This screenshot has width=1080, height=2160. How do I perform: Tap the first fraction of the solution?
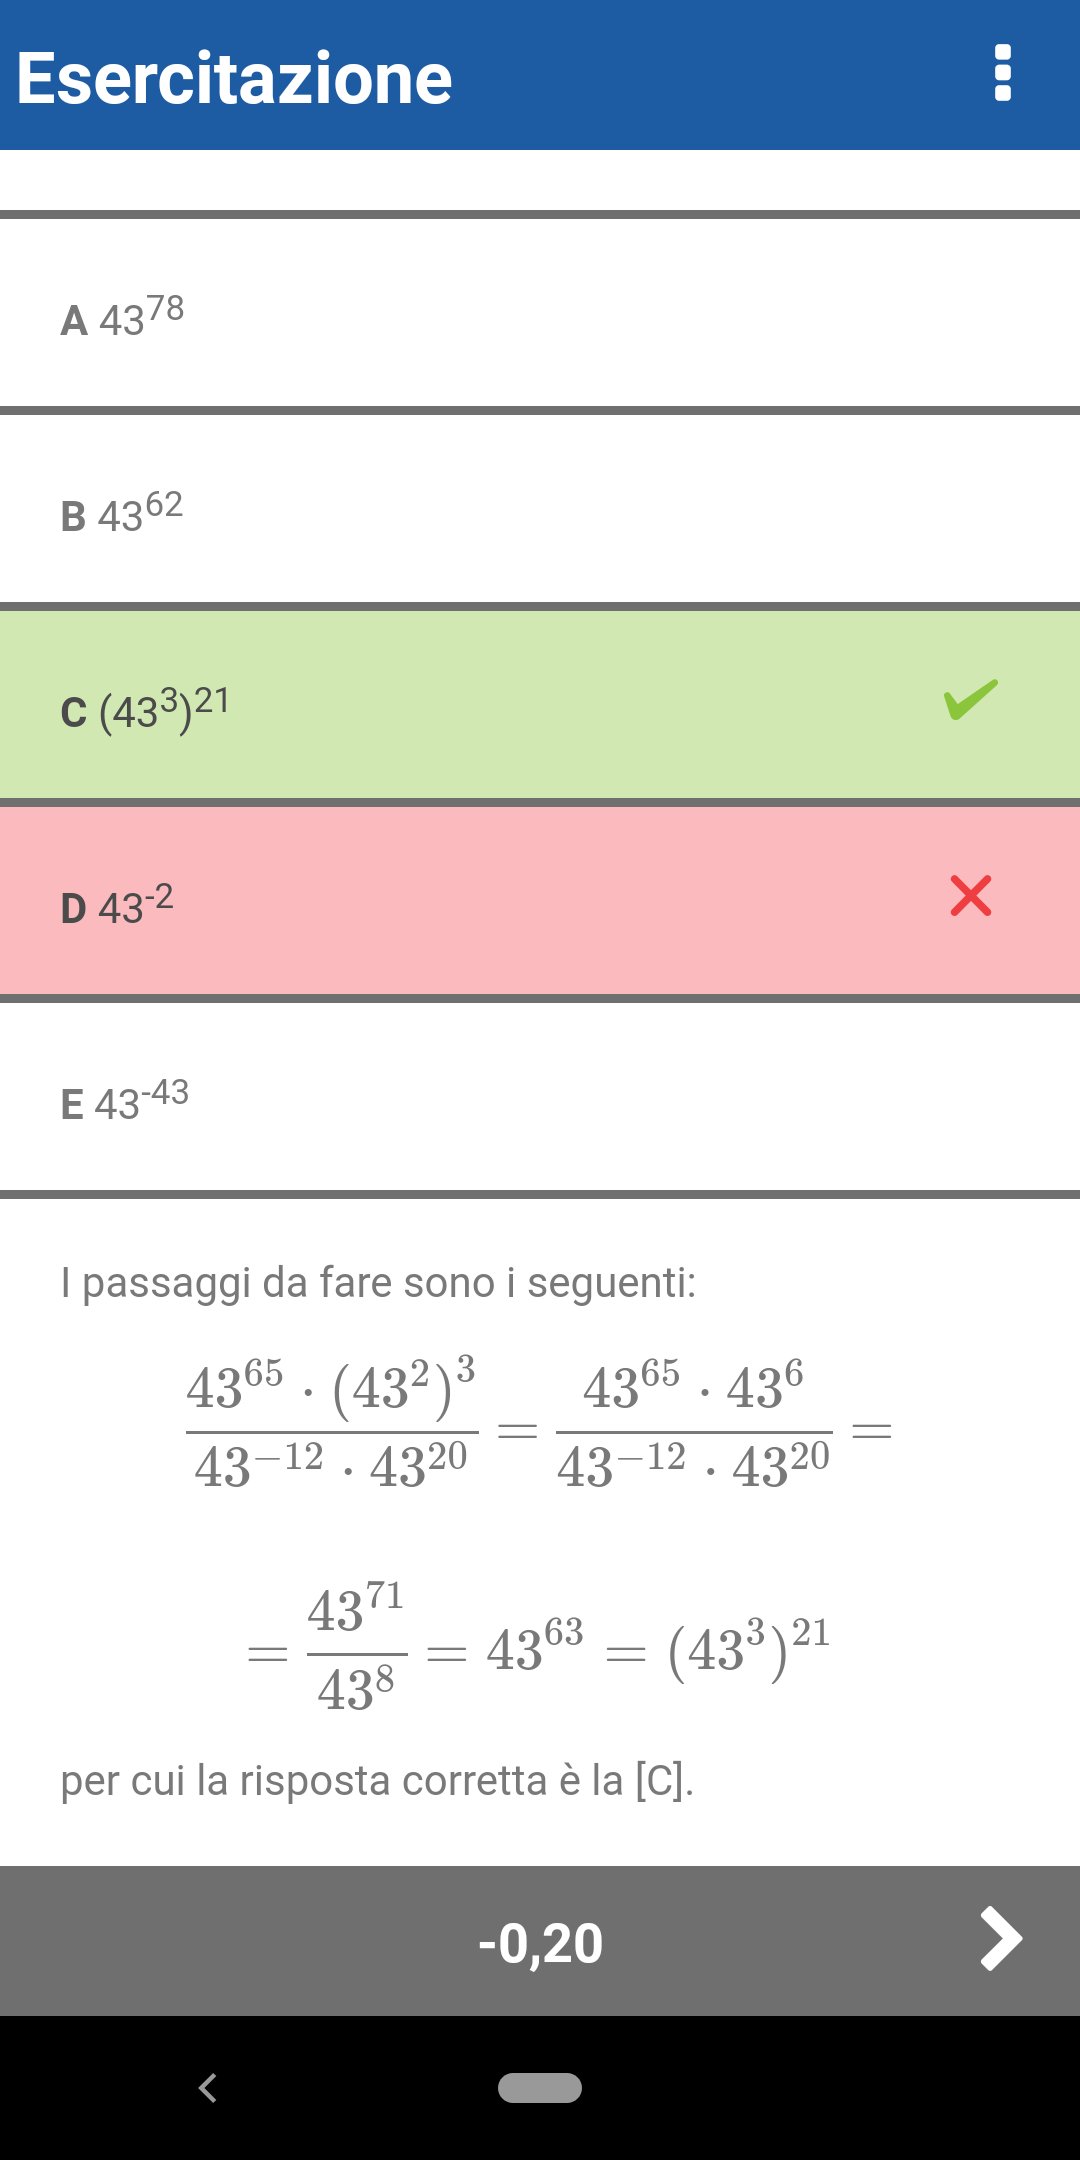pos(332,1425)
